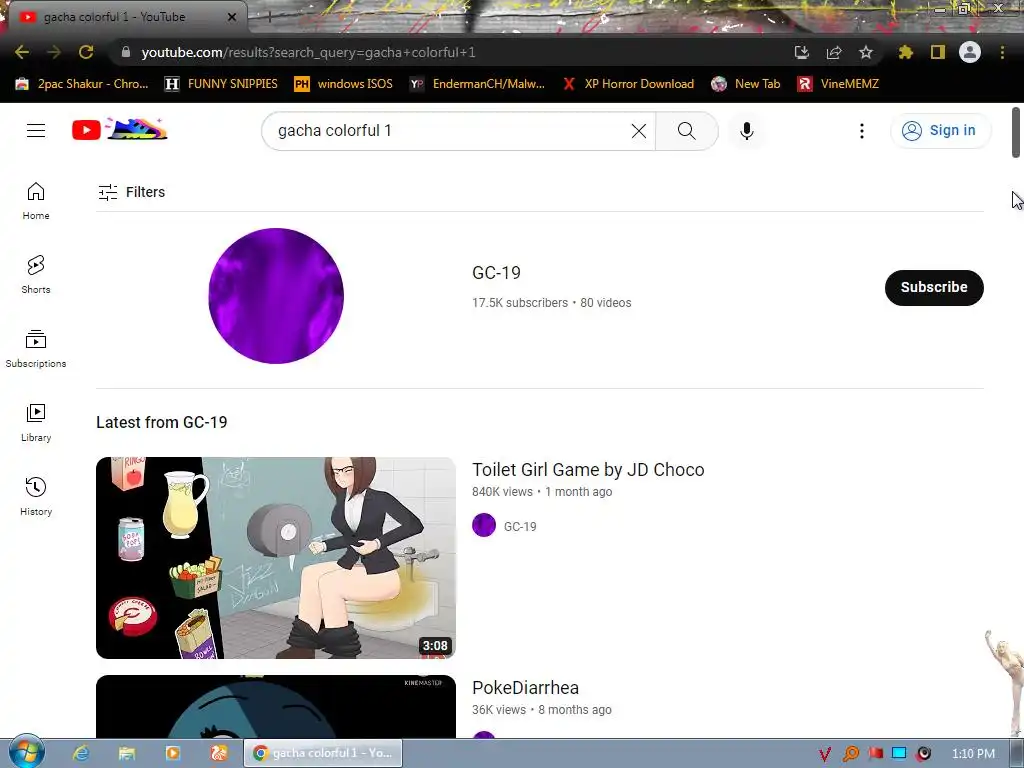Click the URL address bar
The width and height of the screenshot is (1024, 768).
tap(451, 52)
